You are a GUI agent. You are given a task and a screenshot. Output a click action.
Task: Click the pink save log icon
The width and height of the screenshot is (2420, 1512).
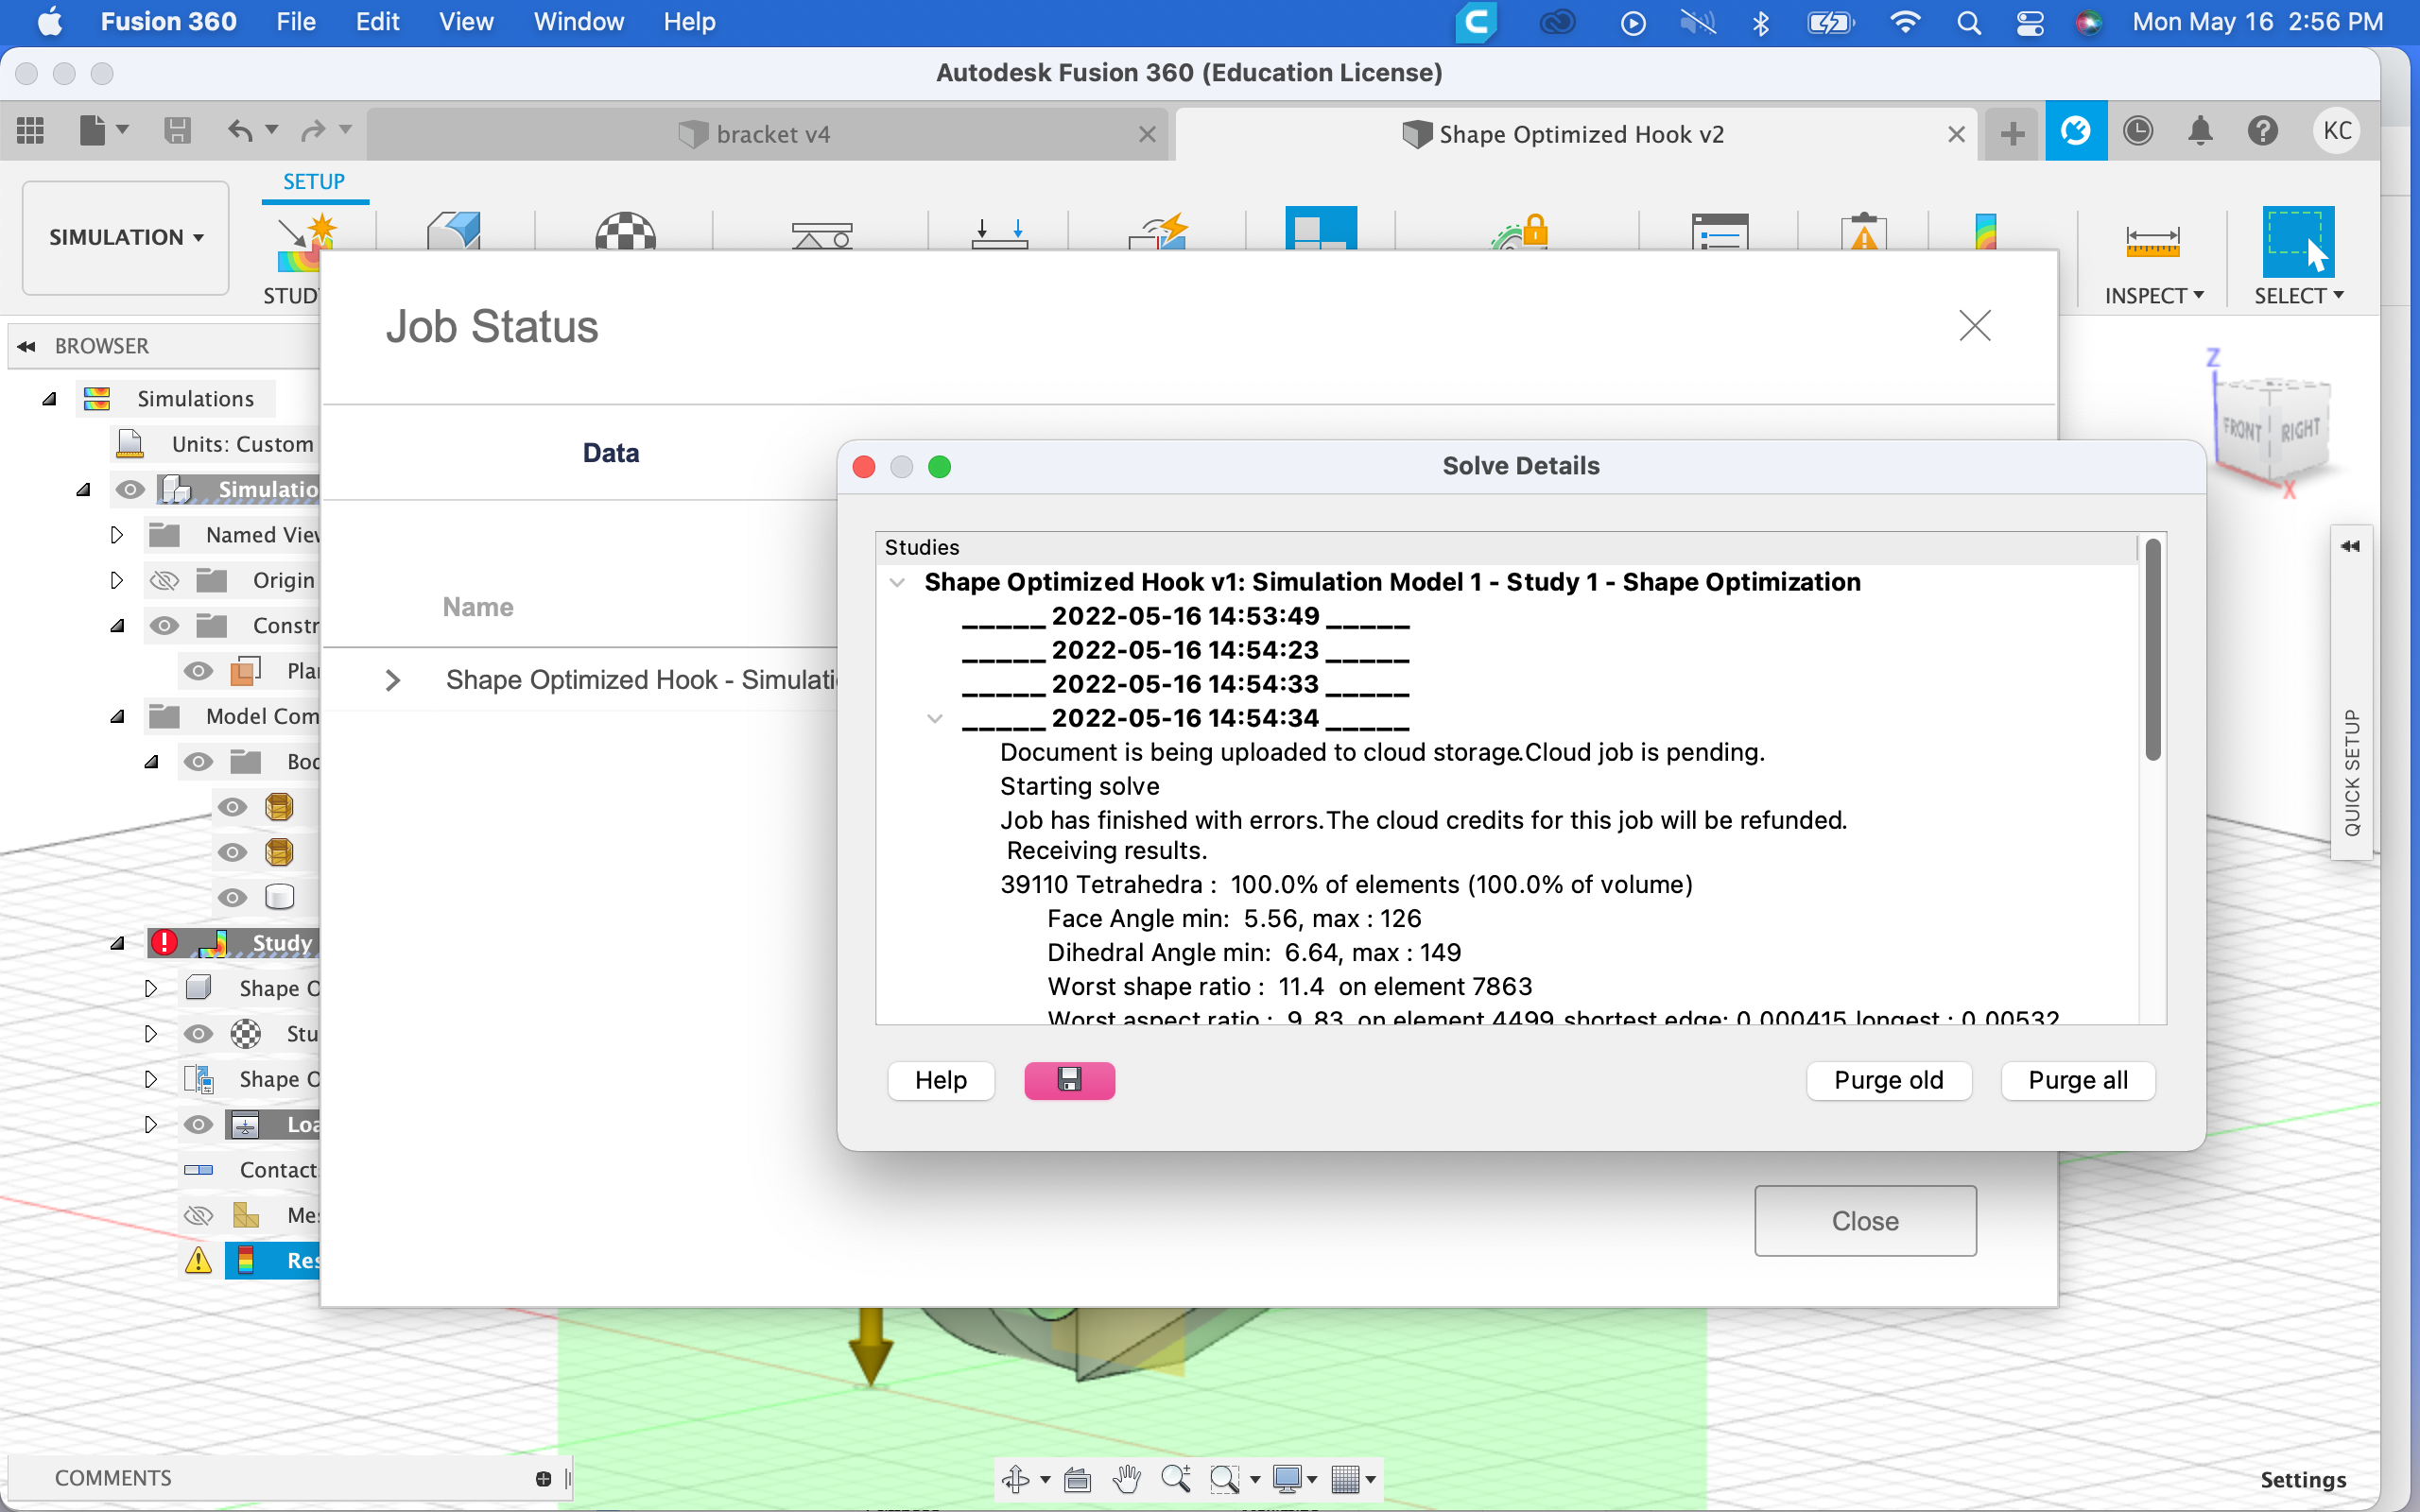click(1069, 1080)
